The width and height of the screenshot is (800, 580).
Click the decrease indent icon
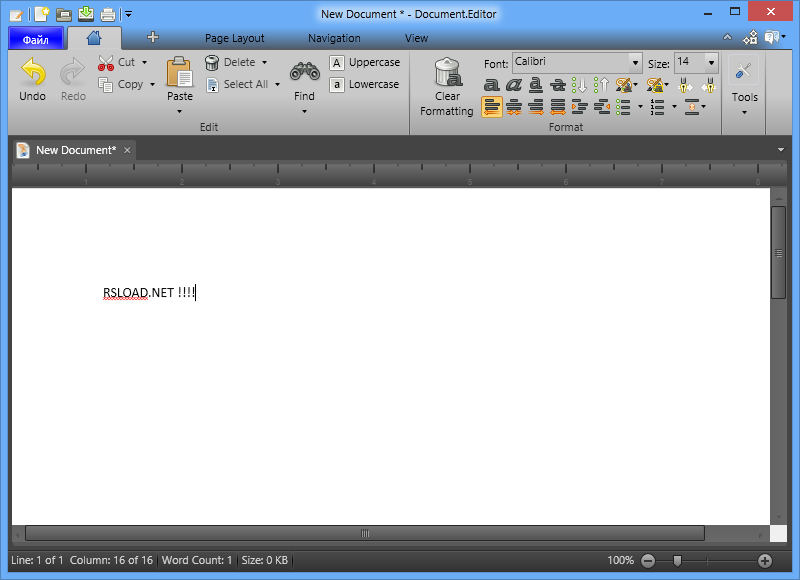[x=602, y=107]
